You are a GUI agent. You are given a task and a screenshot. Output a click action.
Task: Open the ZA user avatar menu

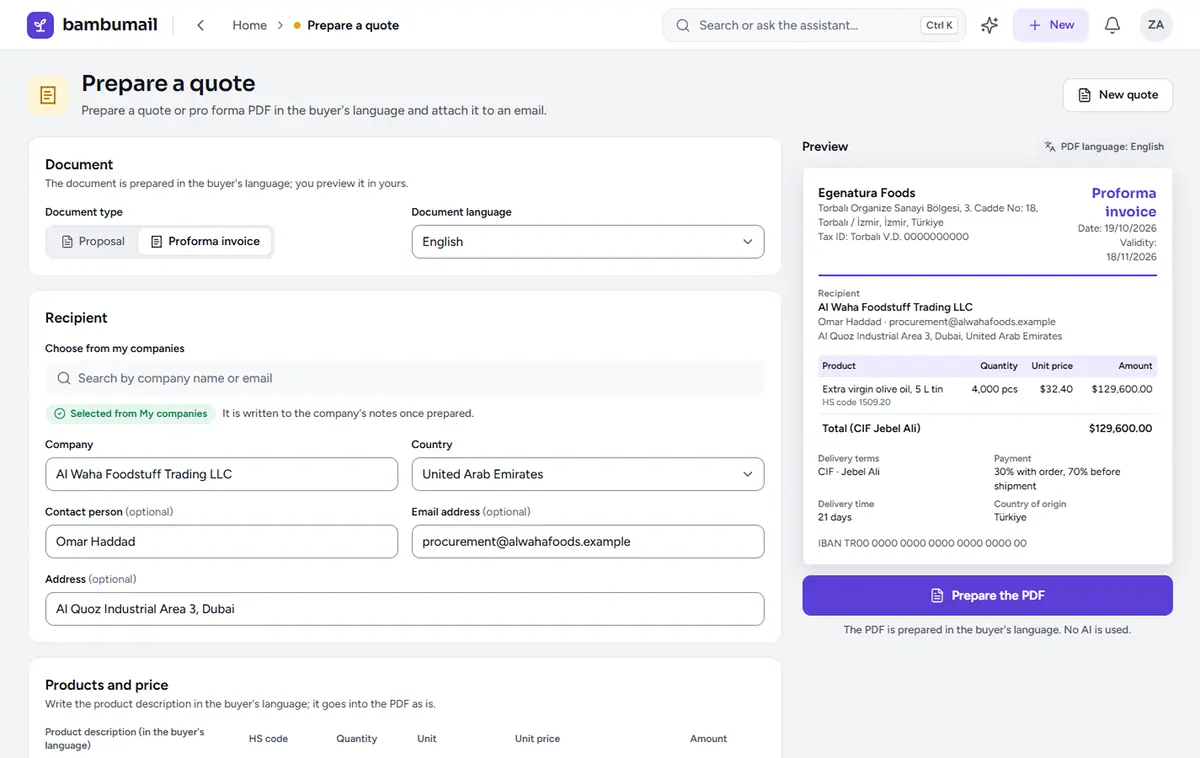click(x=1156, y=25)
